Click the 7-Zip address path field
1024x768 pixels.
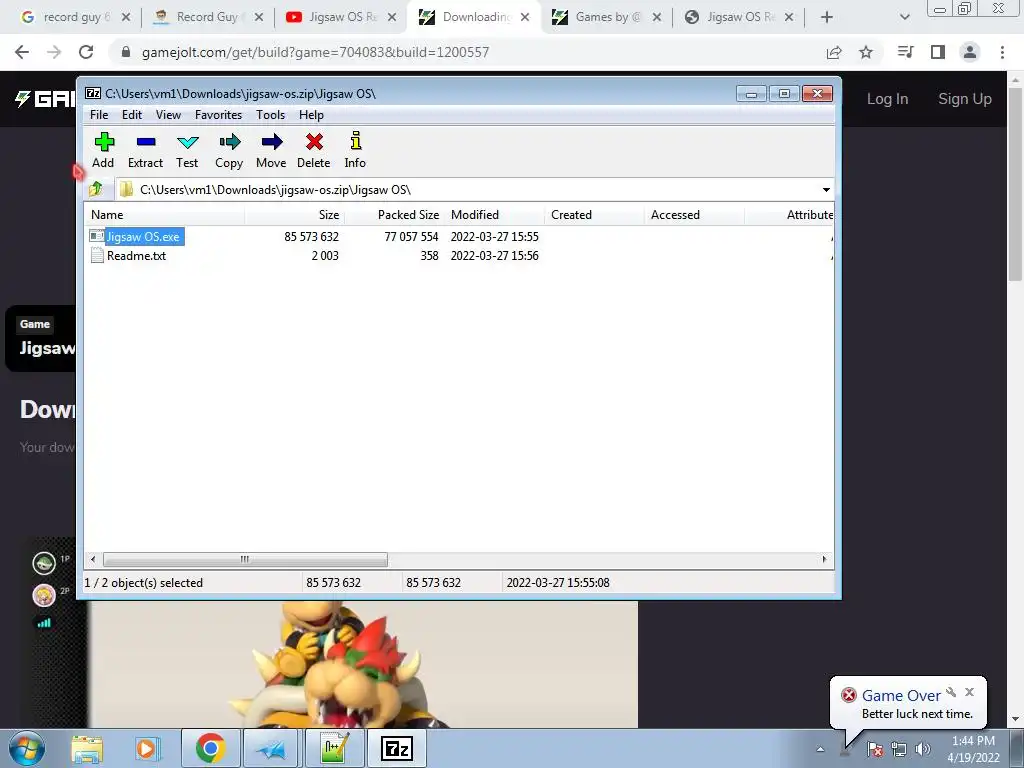[475, 189]
